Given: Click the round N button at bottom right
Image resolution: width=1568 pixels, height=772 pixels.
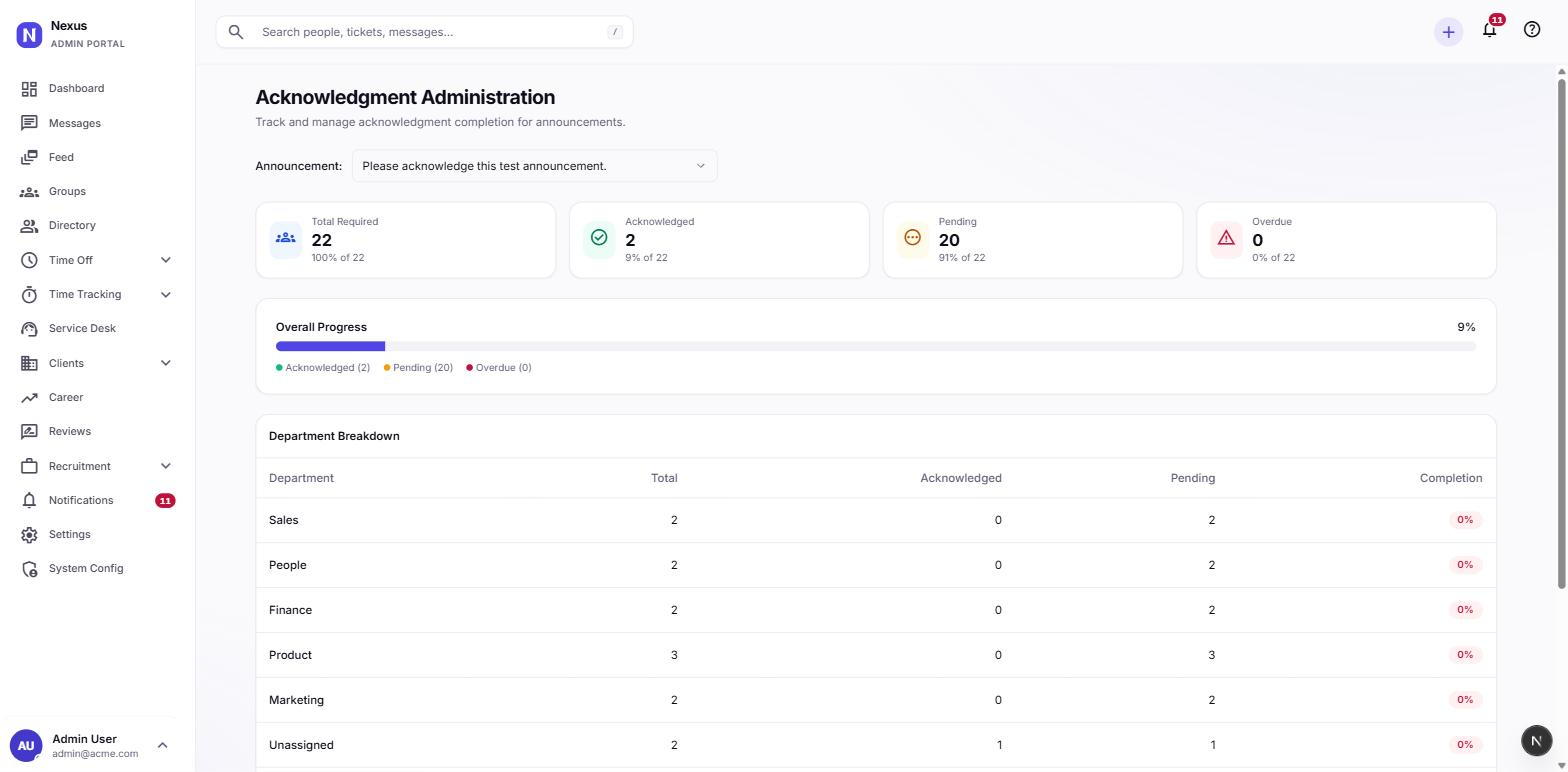Looking at the screenshot, I should tap(1536, 740).
